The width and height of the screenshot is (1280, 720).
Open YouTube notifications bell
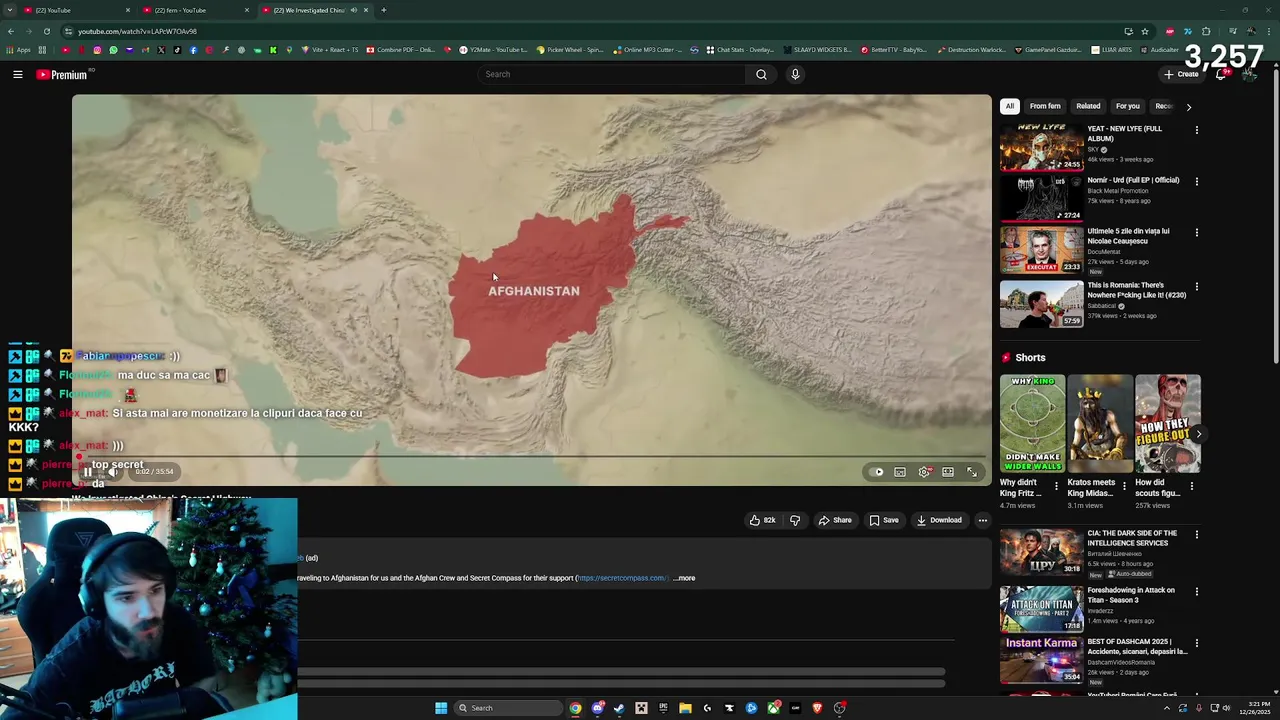(x=1221, y=74)
